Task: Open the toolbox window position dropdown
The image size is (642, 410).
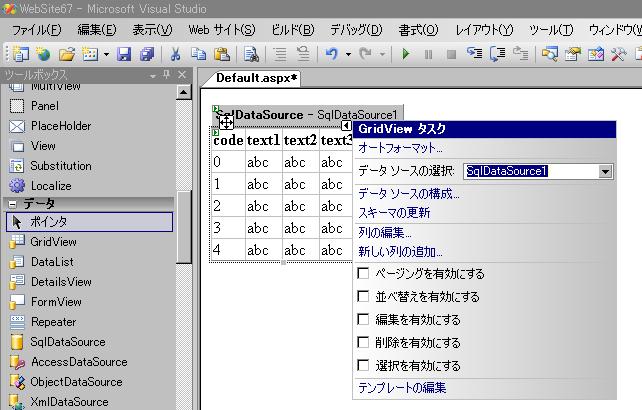Action: tap(153, 75)
